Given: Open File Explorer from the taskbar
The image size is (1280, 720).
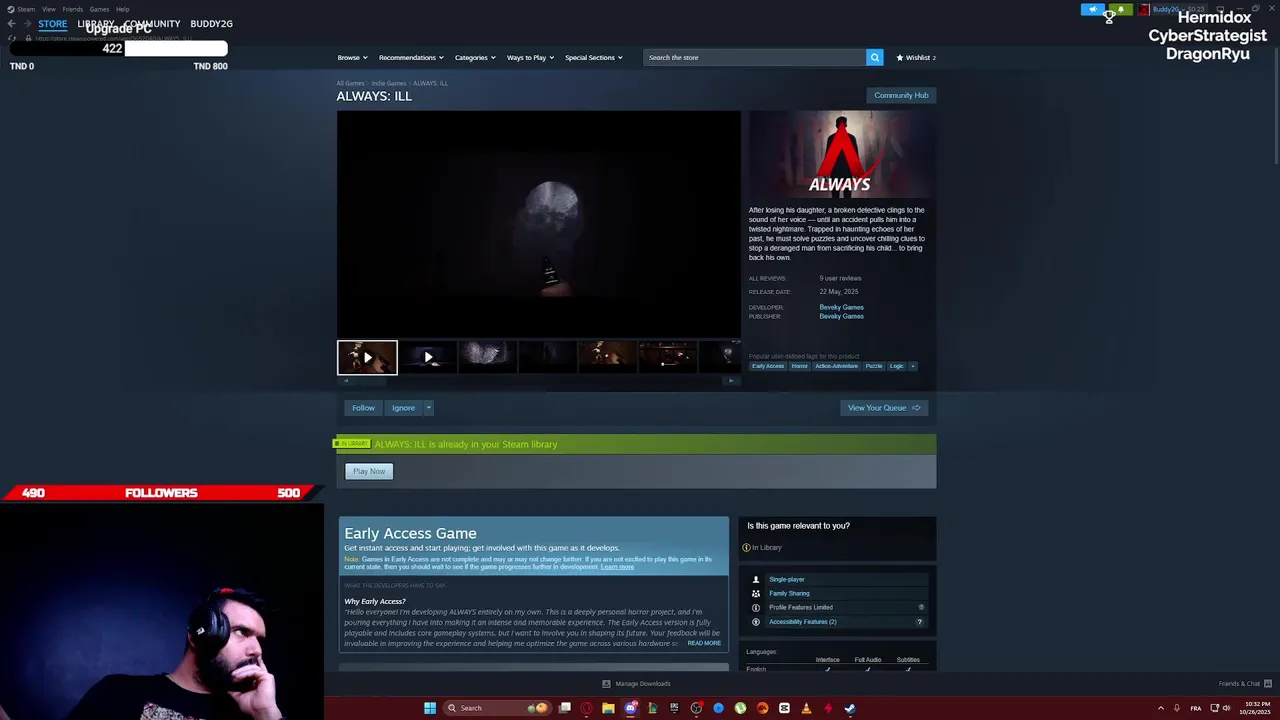Looking at the screenshot, I should [x=608, y=708].
